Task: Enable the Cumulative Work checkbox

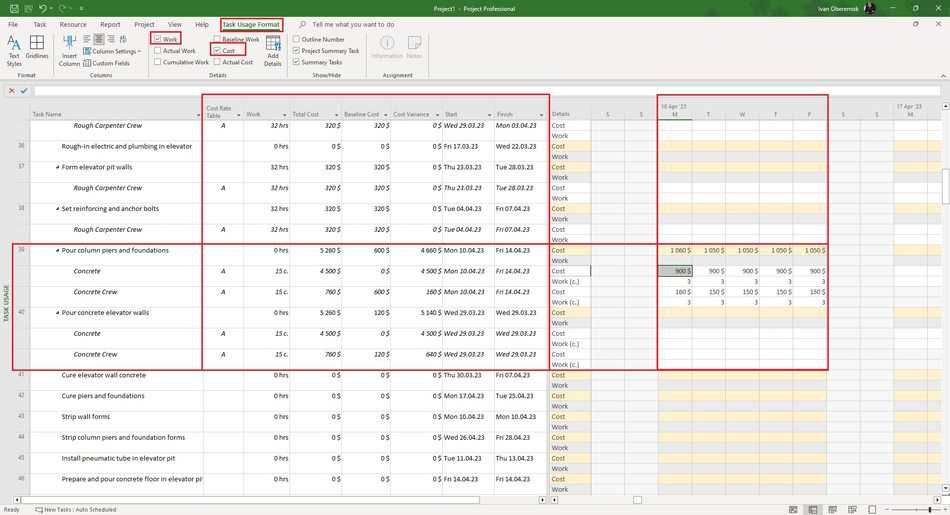Action: tap(158, 62)
